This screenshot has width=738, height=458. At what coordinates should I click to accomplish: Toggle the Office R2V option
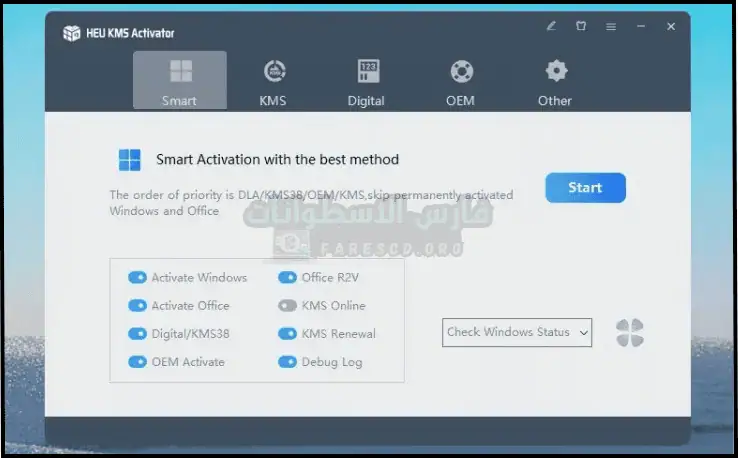(287, 278)
